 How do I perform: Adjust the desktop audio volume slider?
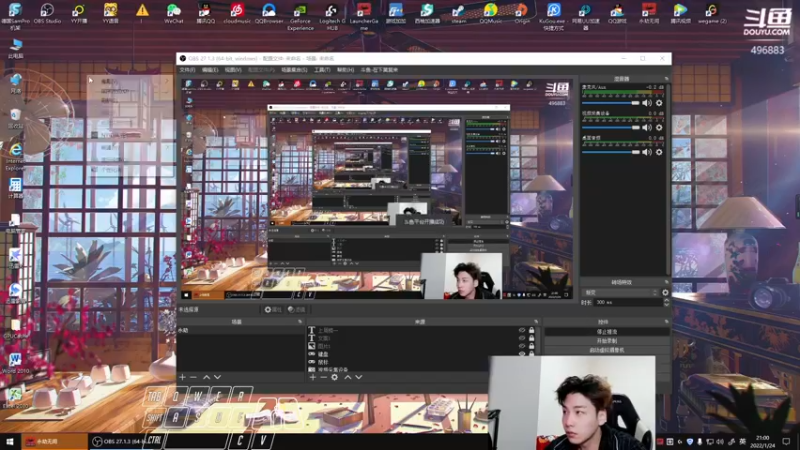(611, 152)
